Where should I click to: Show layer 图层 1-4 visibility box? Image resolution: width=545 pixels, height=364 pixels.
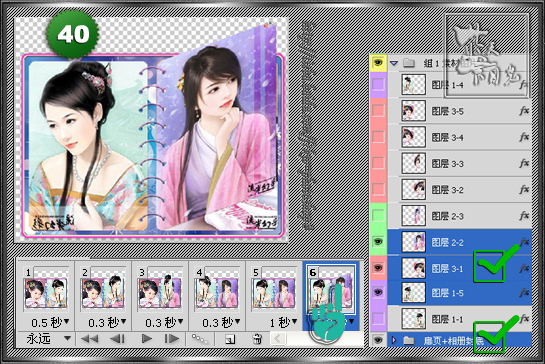378,84
